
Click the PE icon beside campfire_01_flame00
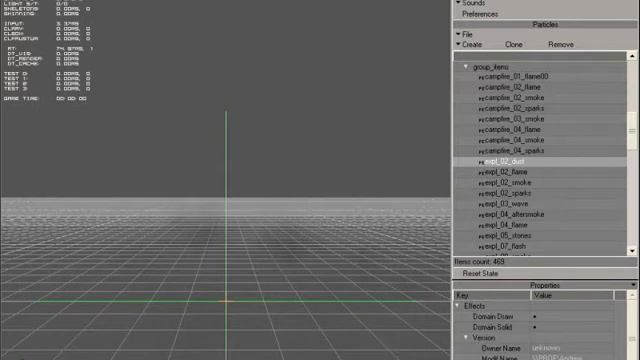point(481,77)
